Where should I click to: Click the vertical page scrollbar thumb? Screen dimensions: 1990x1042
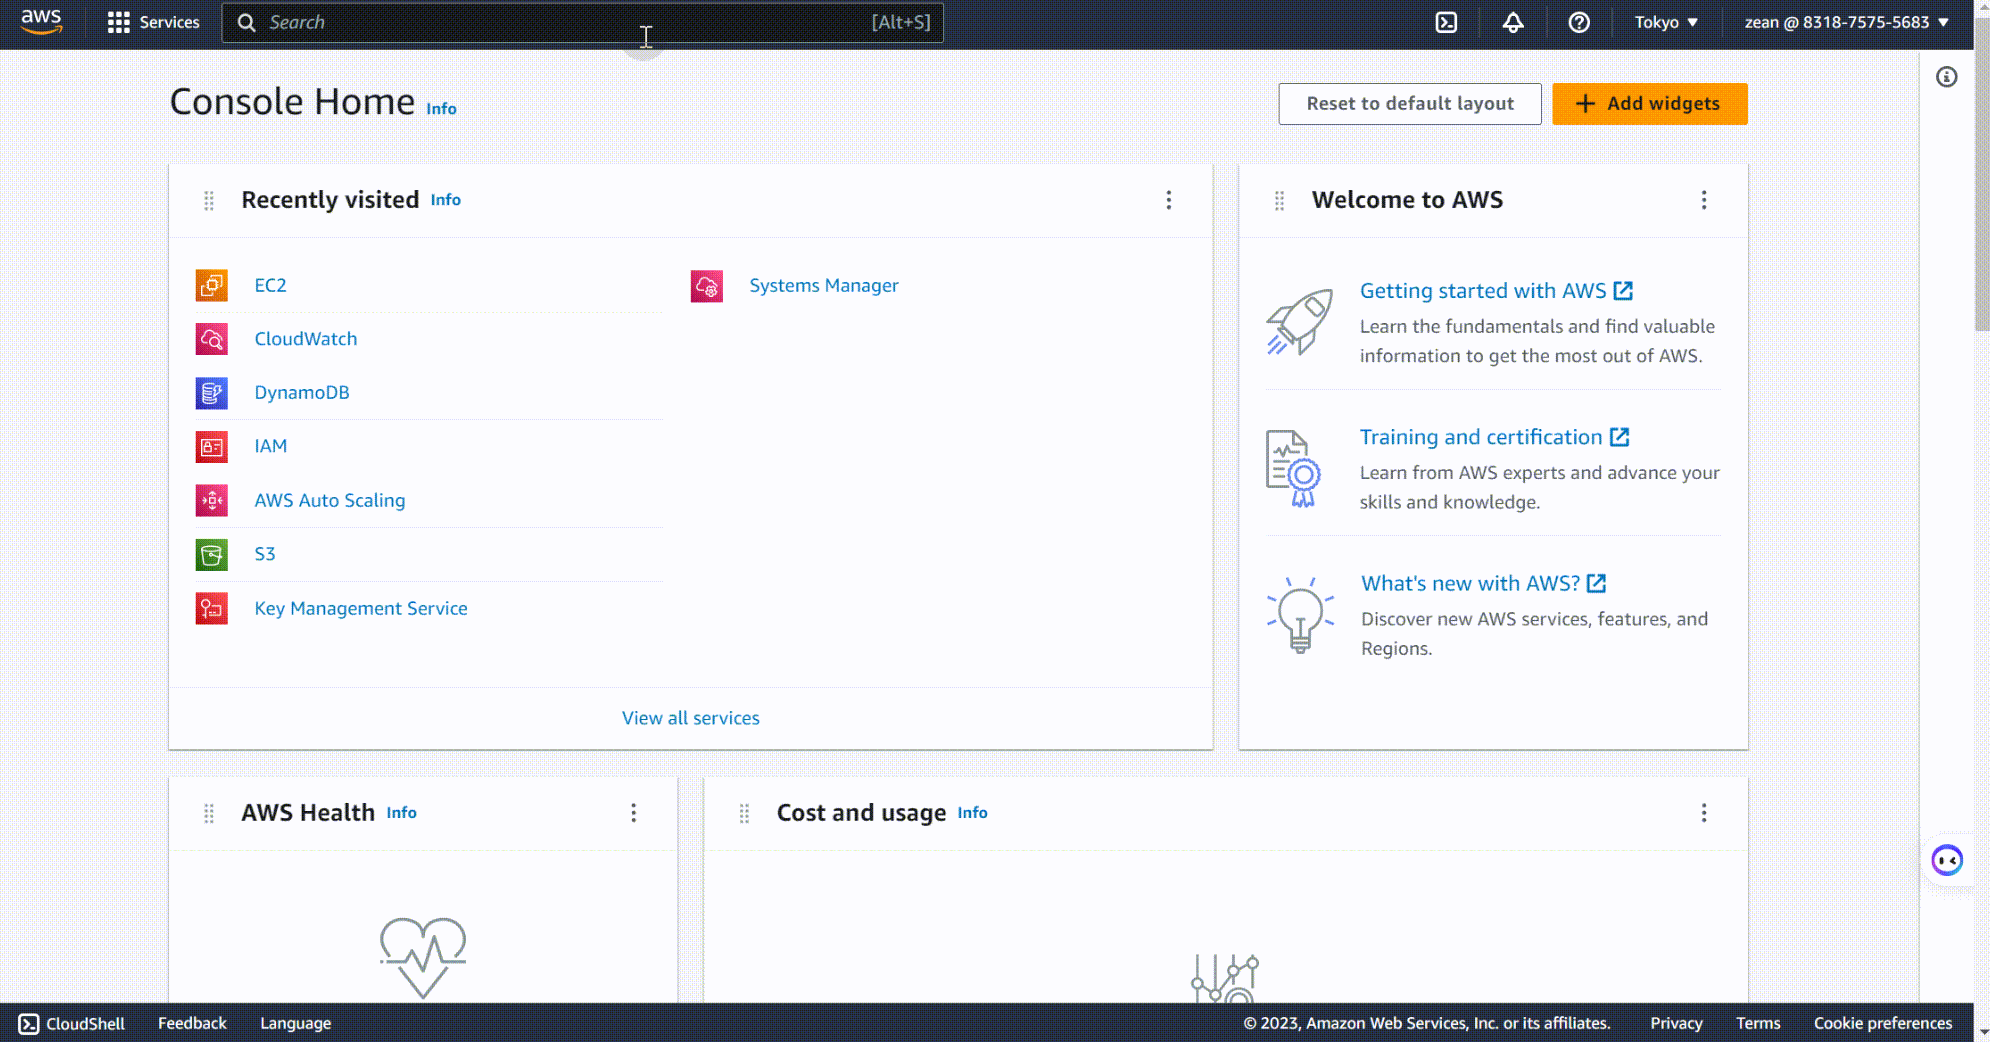tap(1982, 175)
